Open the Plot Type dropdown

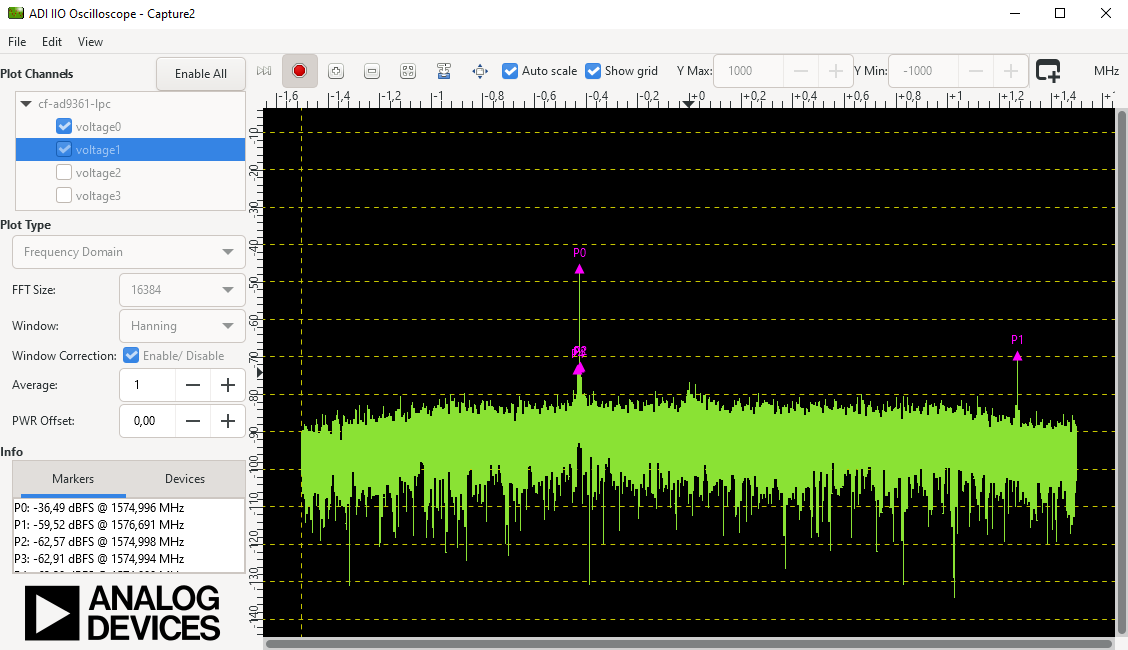(128, 252)
